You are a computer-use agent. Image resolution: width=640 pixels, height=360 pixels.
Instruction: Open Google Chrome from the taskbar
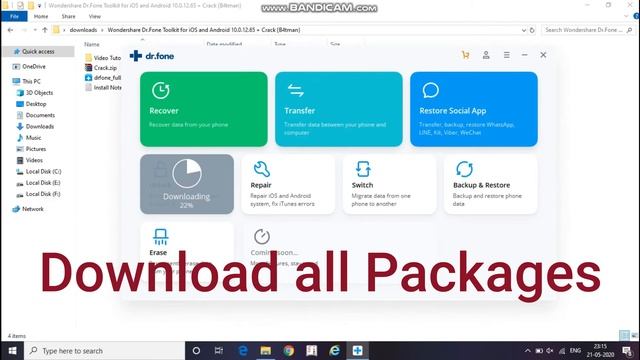point(289,351)
